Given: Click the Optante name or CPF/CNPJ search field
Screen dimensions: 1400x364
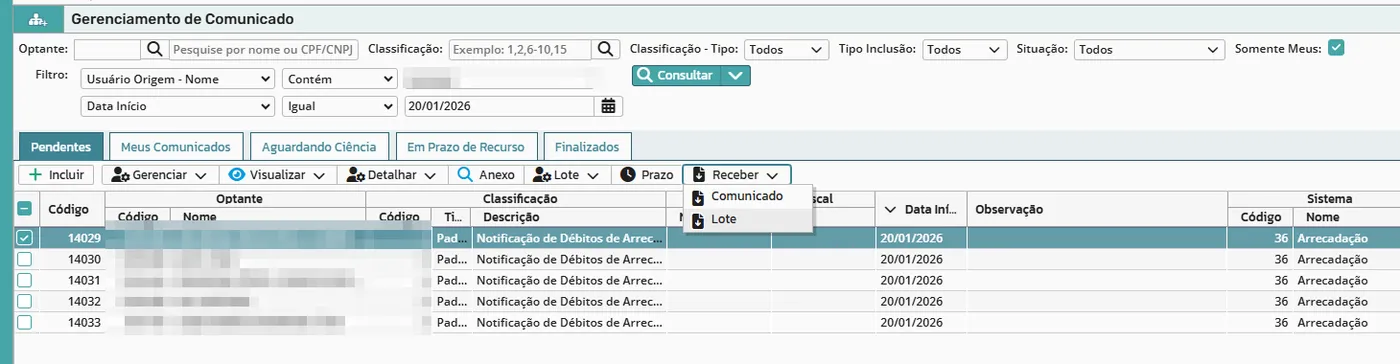Looking at the screenshot, I should (263, 49).
